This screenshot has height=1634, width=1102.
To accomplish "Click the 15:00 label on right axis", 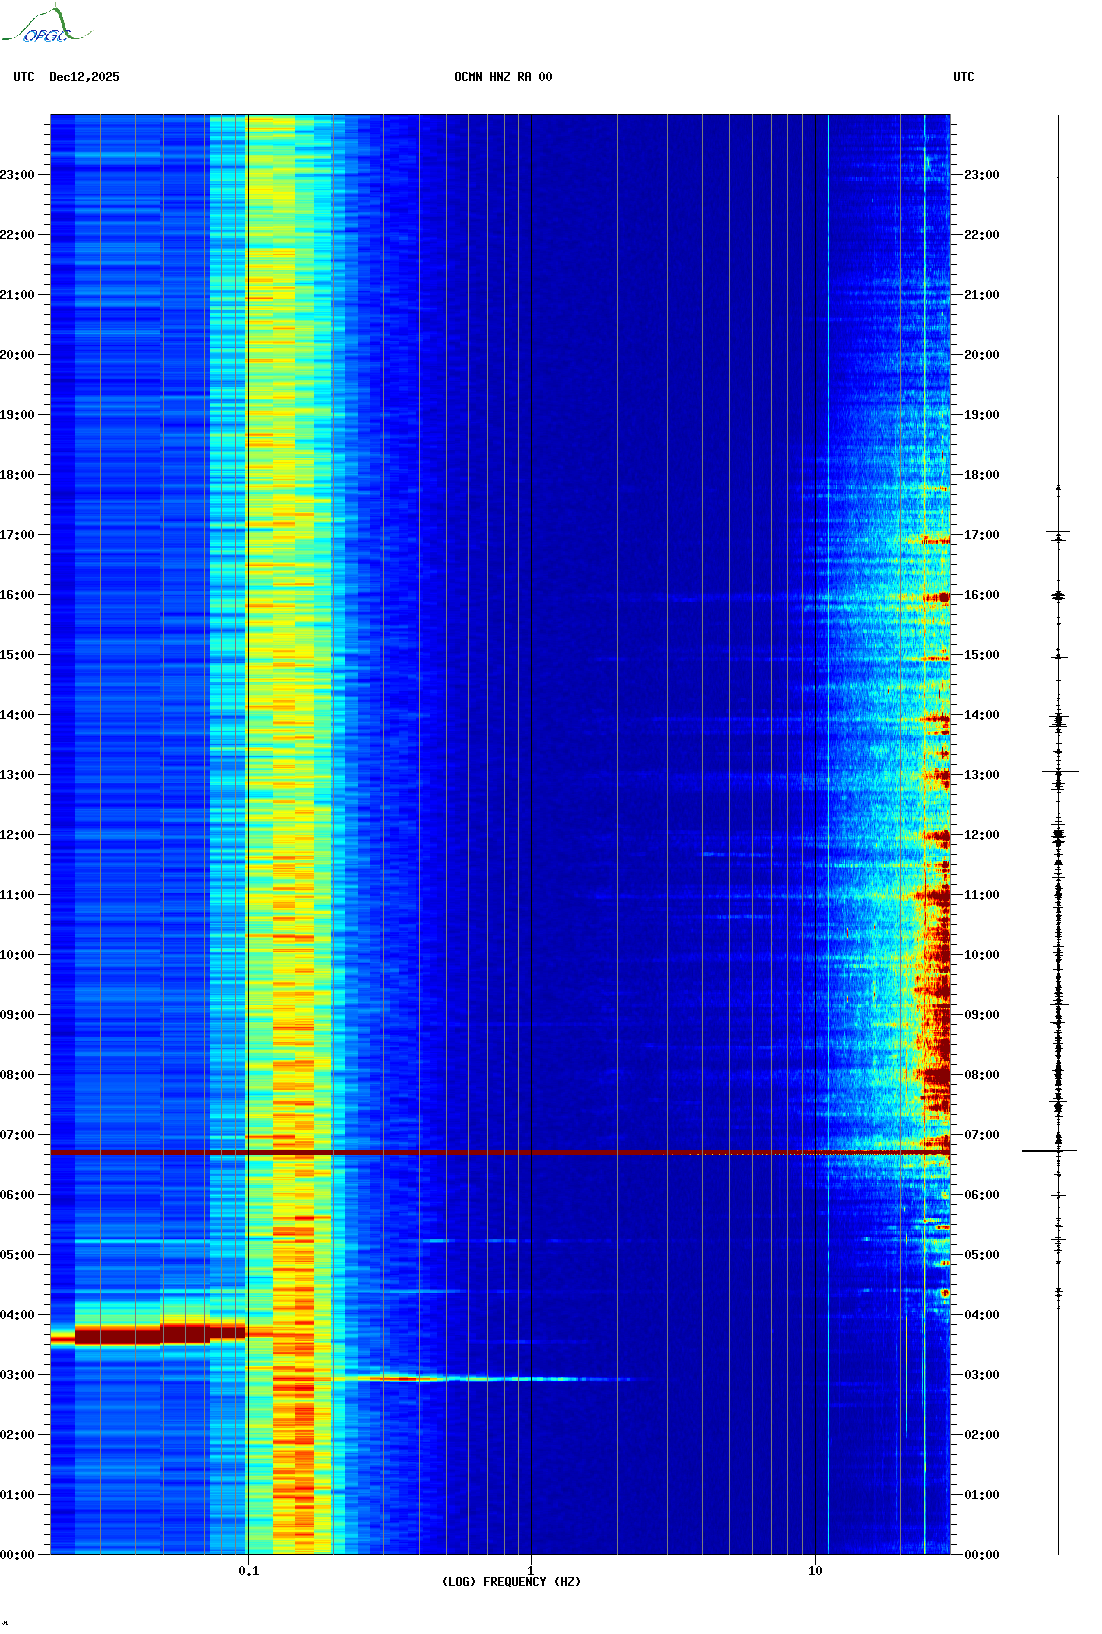I will click(x=981, y=655).
